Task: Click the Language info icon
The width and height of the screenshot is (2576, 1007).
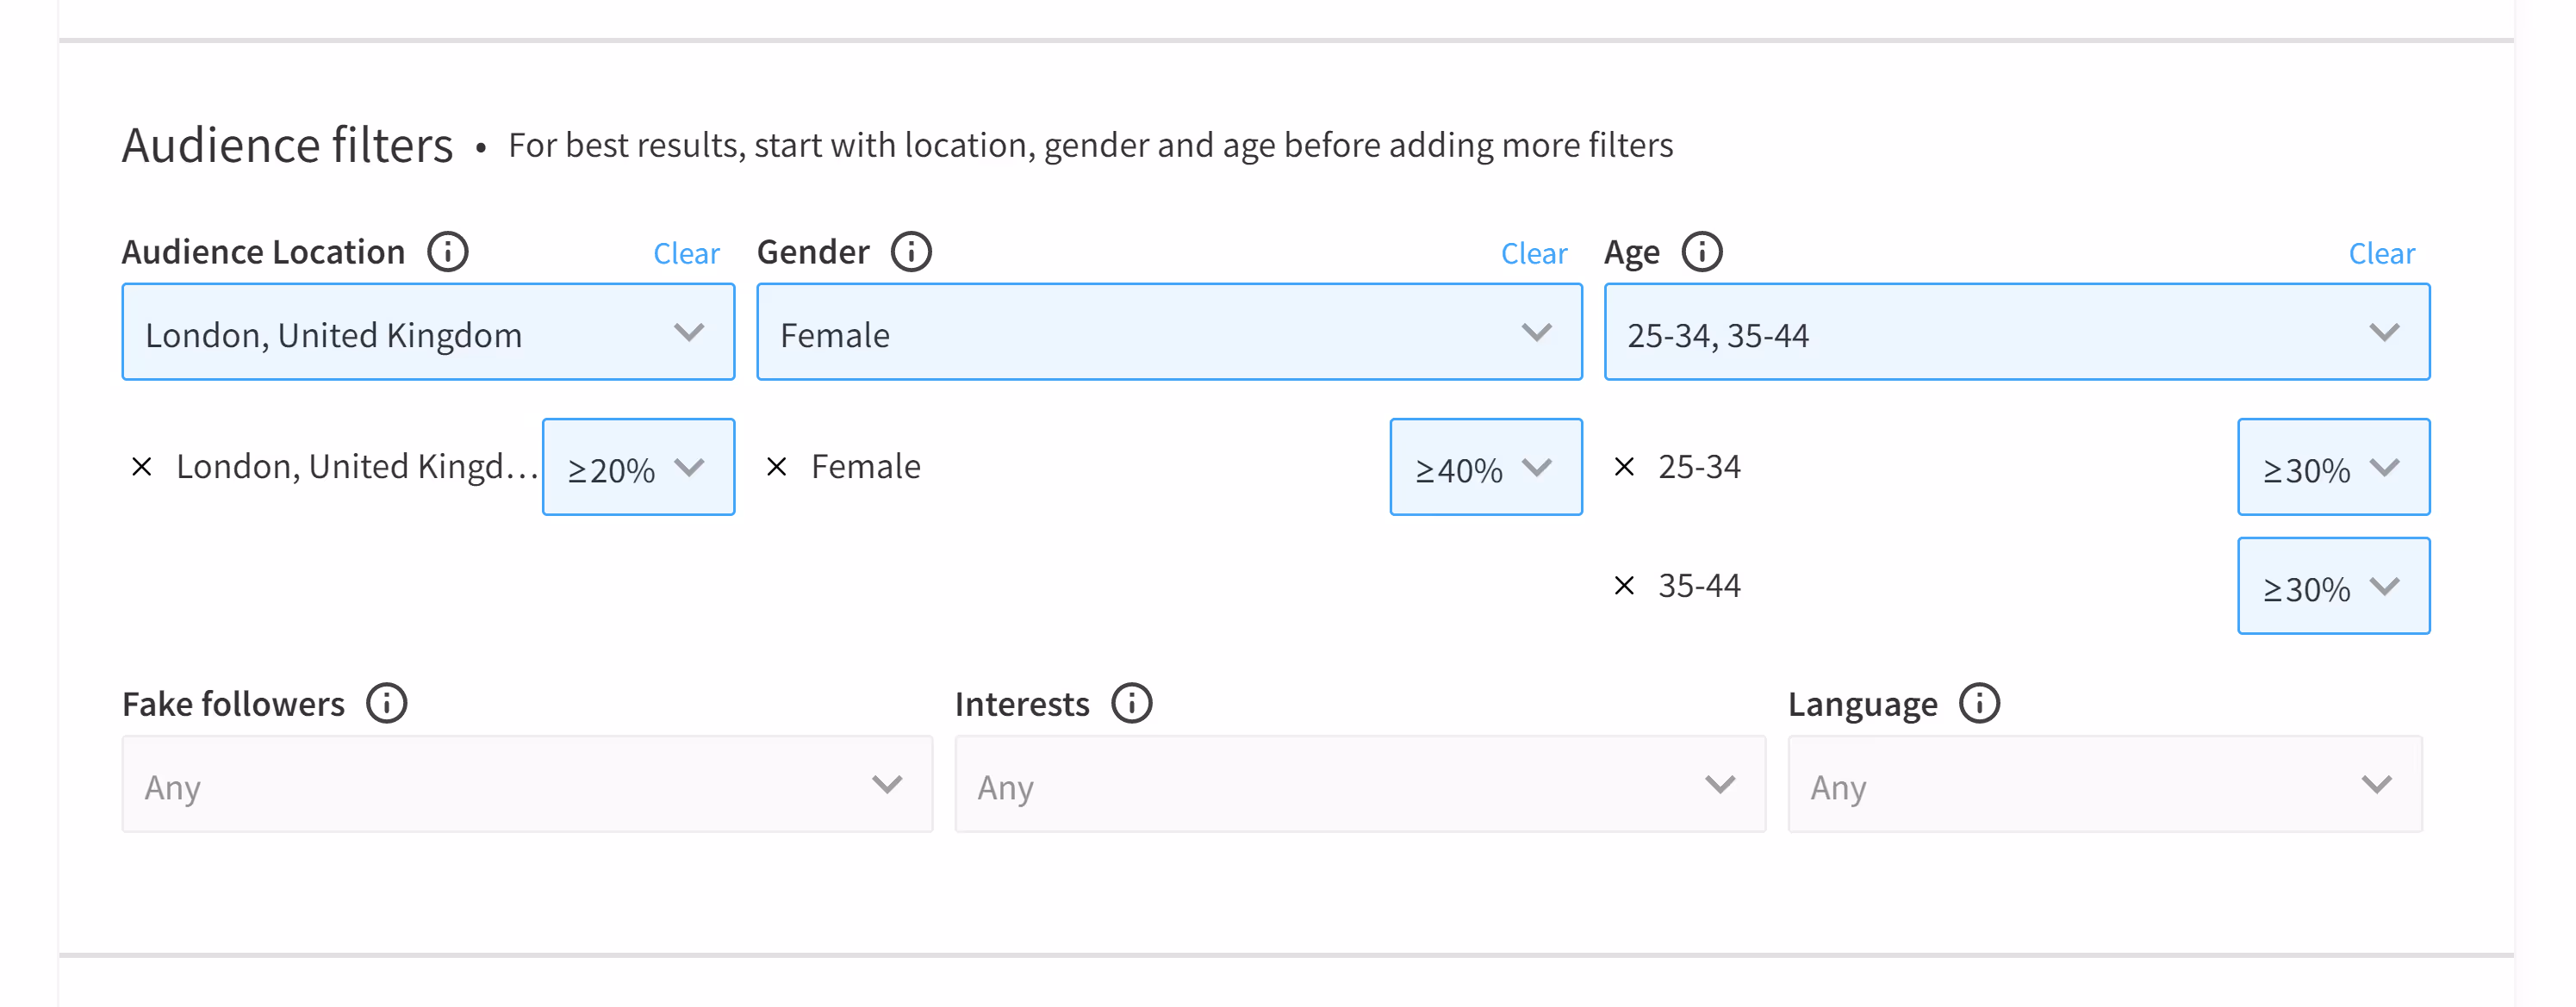Action: tap(1978, 703)
